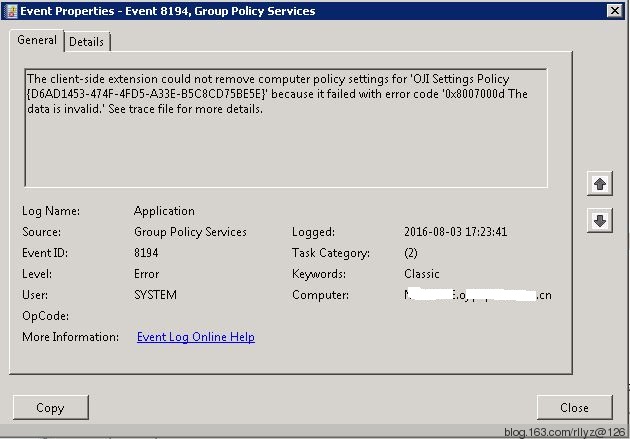The height and width of the screenshot is (439, 630).
Task: Click the Logged timestamp 2016-08-03 17:23:41
Action: (x=456, y=232)
